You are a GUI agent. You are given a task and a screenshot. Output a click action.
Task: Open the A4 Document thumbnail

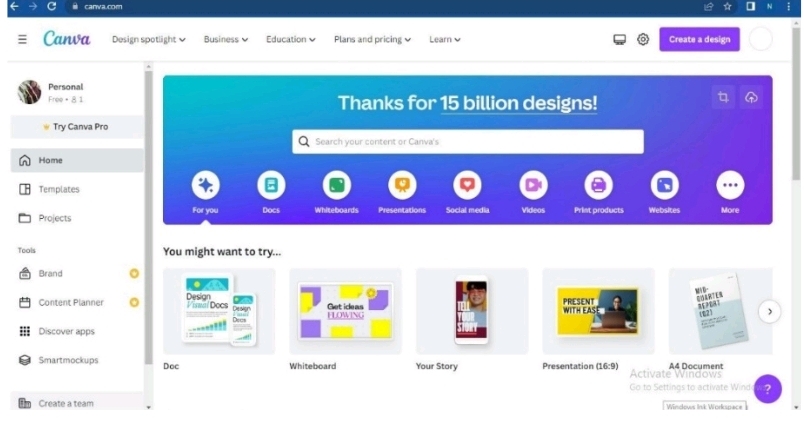click(720, 311)
